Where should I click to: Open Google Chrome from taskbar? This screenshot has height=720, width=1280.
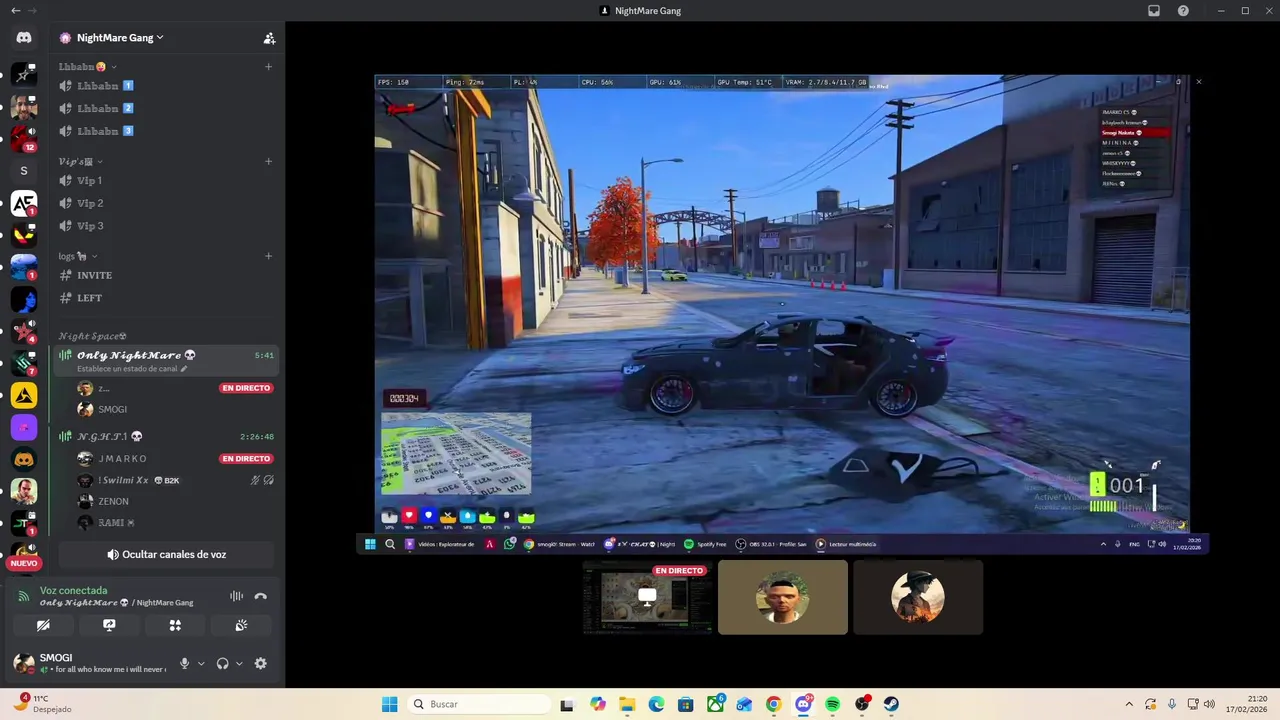pos(774,704)
